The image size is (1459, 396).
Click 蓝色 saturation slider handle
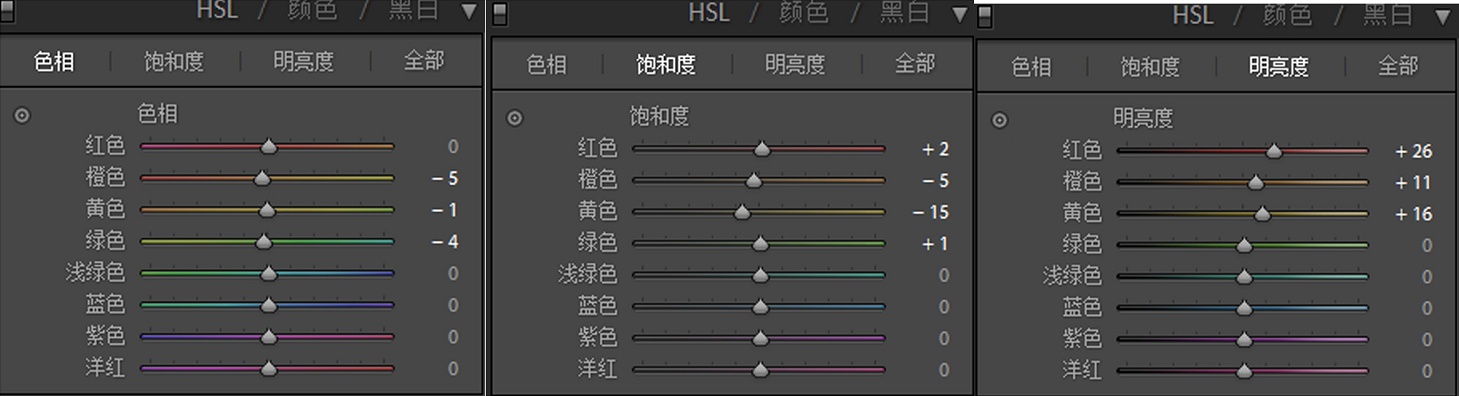760,308
